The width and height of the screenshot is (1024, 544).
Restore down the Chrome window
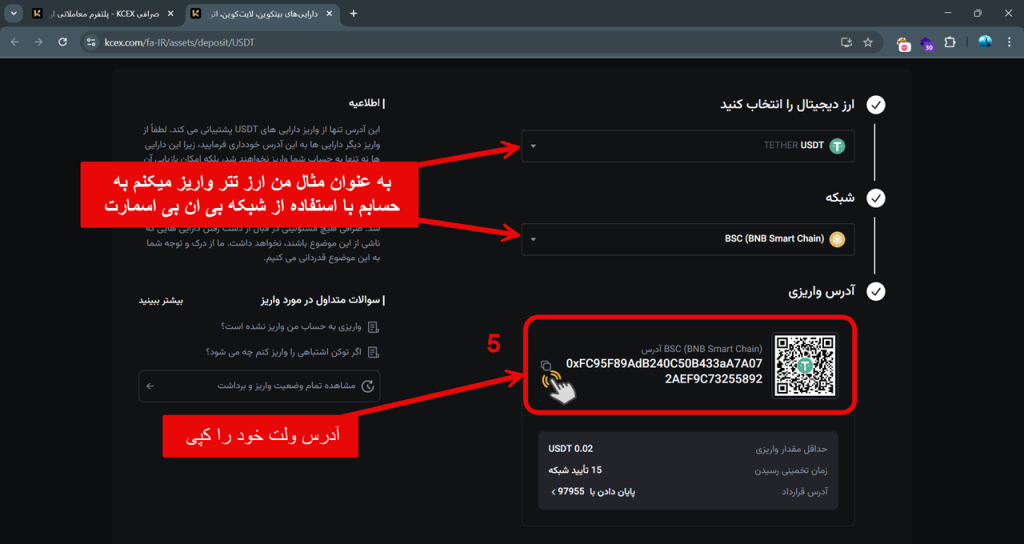point(978,13)
